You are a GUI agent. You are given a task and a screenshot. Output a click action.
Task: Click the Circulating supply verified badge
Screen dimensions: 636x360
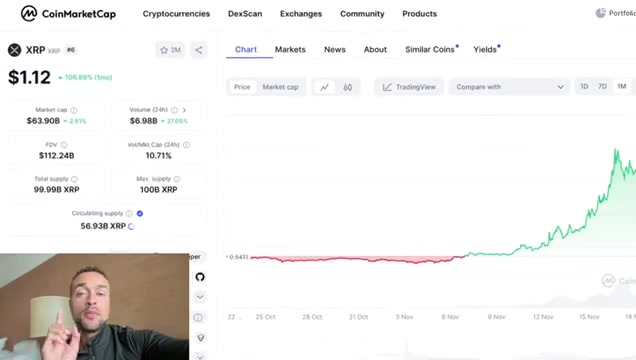(140, 213)
